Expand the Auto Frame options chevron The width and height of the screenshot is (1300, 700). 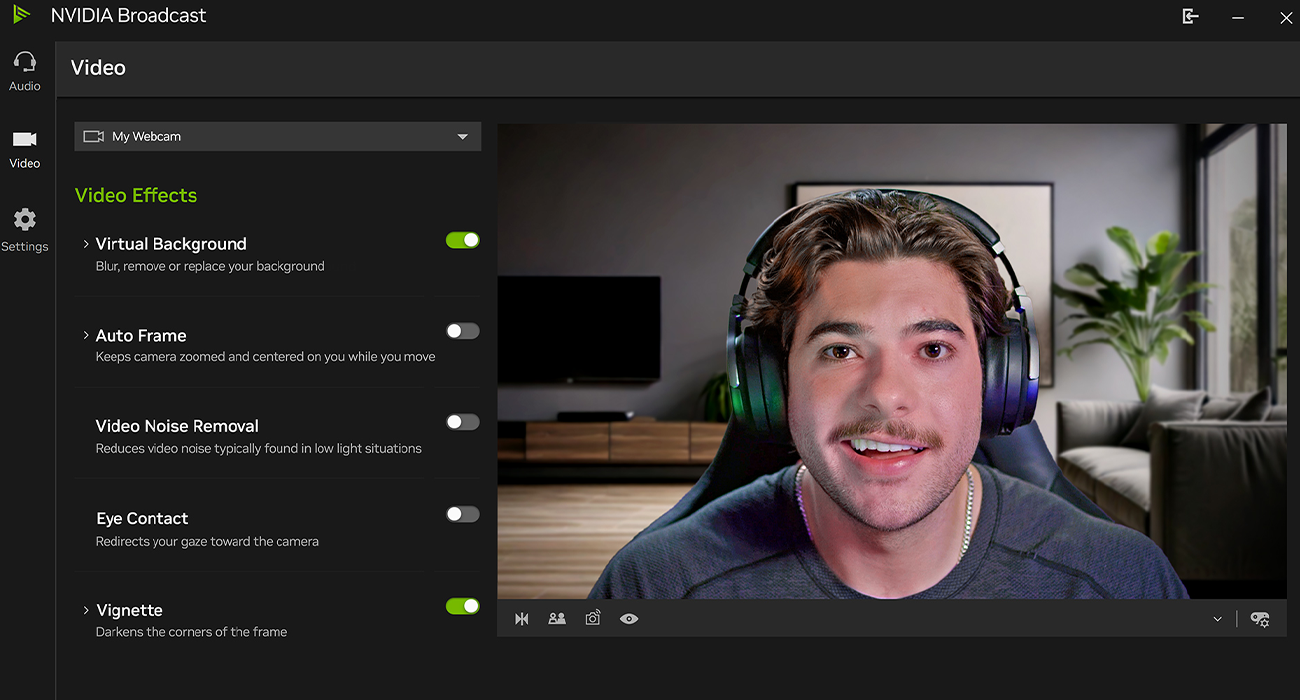[x=86, y=336]
